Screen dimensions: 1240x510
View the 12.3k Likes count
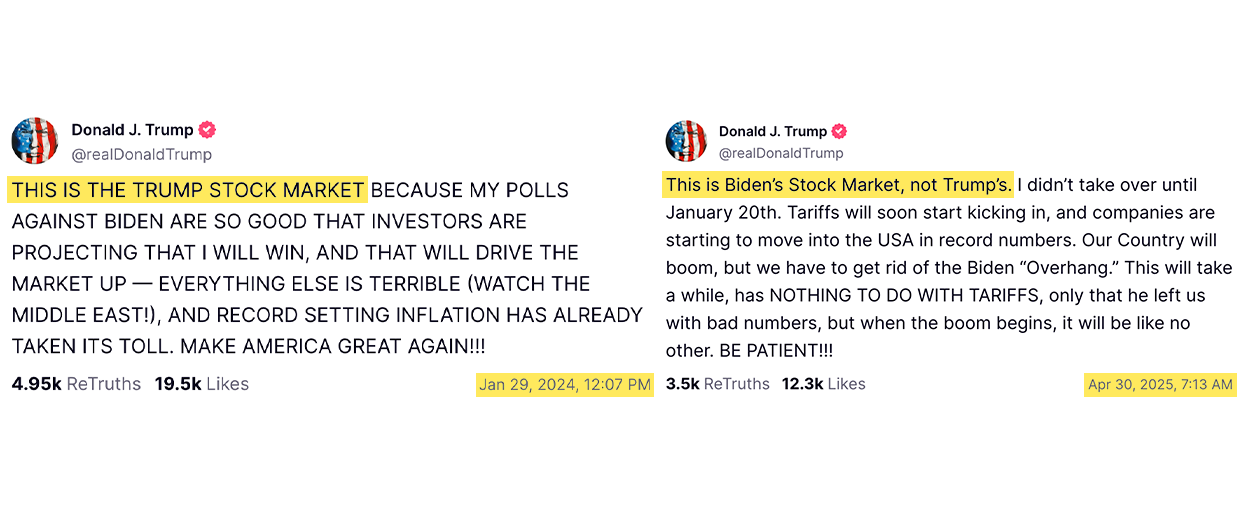(x=823, y=384)
